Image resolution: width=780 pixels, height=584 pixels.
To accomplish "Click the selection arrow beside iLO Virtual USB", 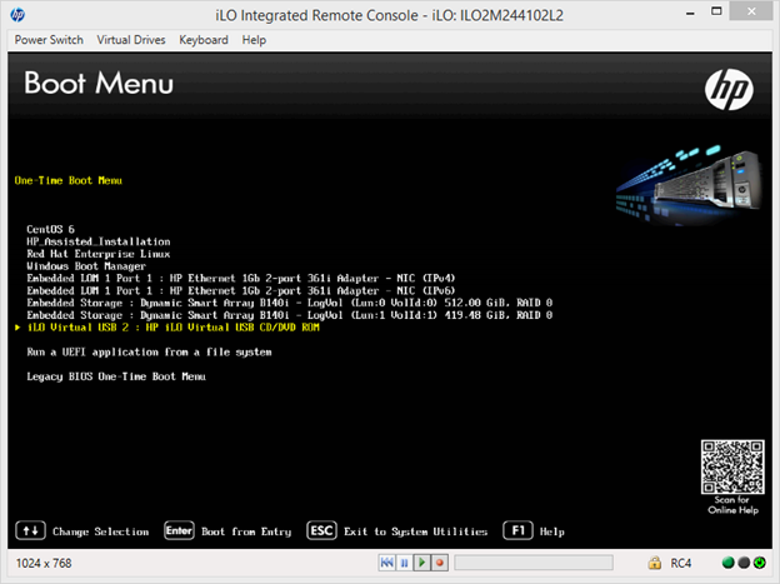I will click(x=18, y=327).
